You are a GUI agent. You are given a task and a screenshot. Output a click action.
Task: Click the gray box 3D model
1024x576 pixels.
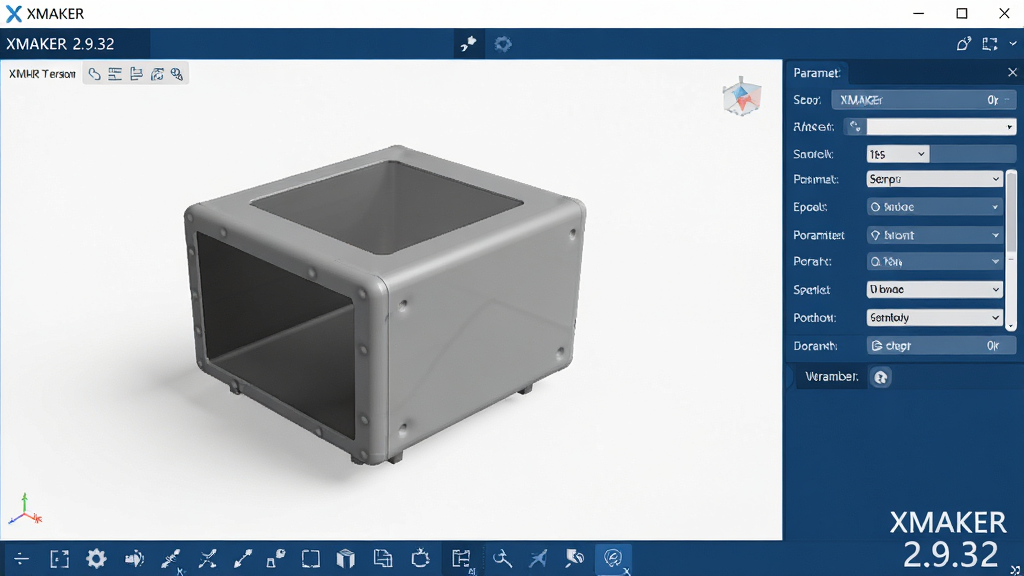385,304
